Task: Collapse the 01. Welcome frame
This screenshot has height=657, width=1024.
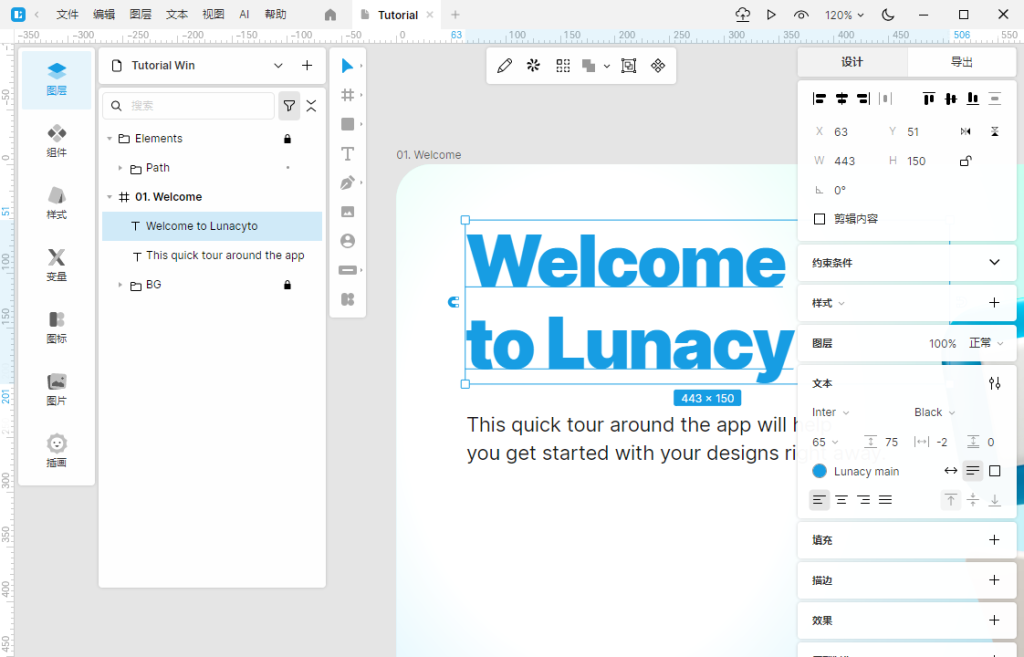Action: coord(110,197)
